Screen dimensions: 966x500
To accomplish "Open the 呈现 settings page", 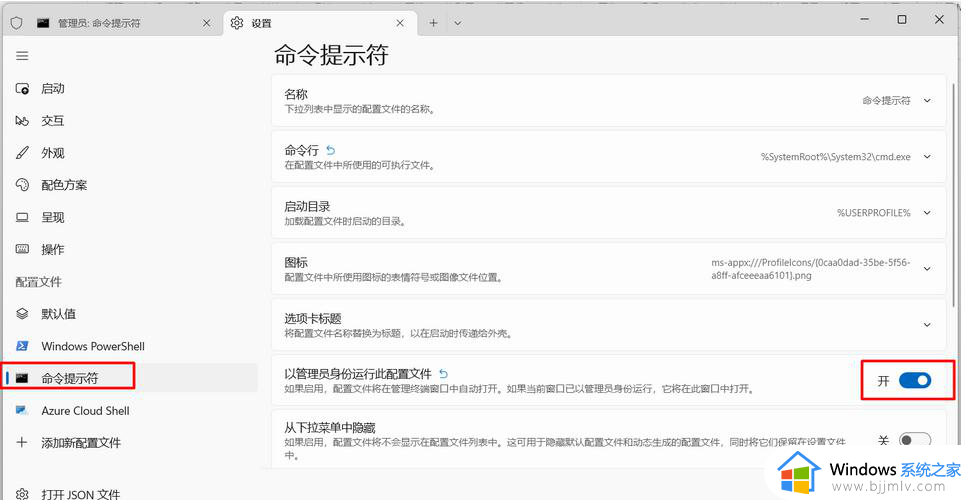I will [x=131, y=217].
